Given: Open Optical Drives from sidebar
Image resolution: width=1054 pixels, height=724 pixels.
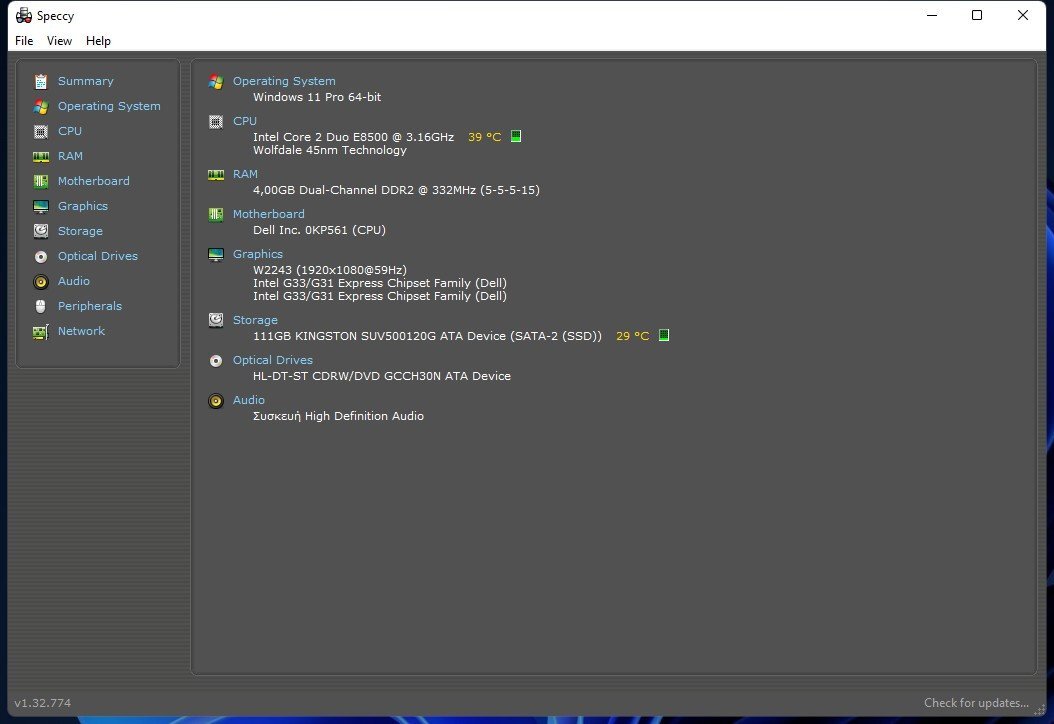Looking at the screenshot, I should 97,256.
